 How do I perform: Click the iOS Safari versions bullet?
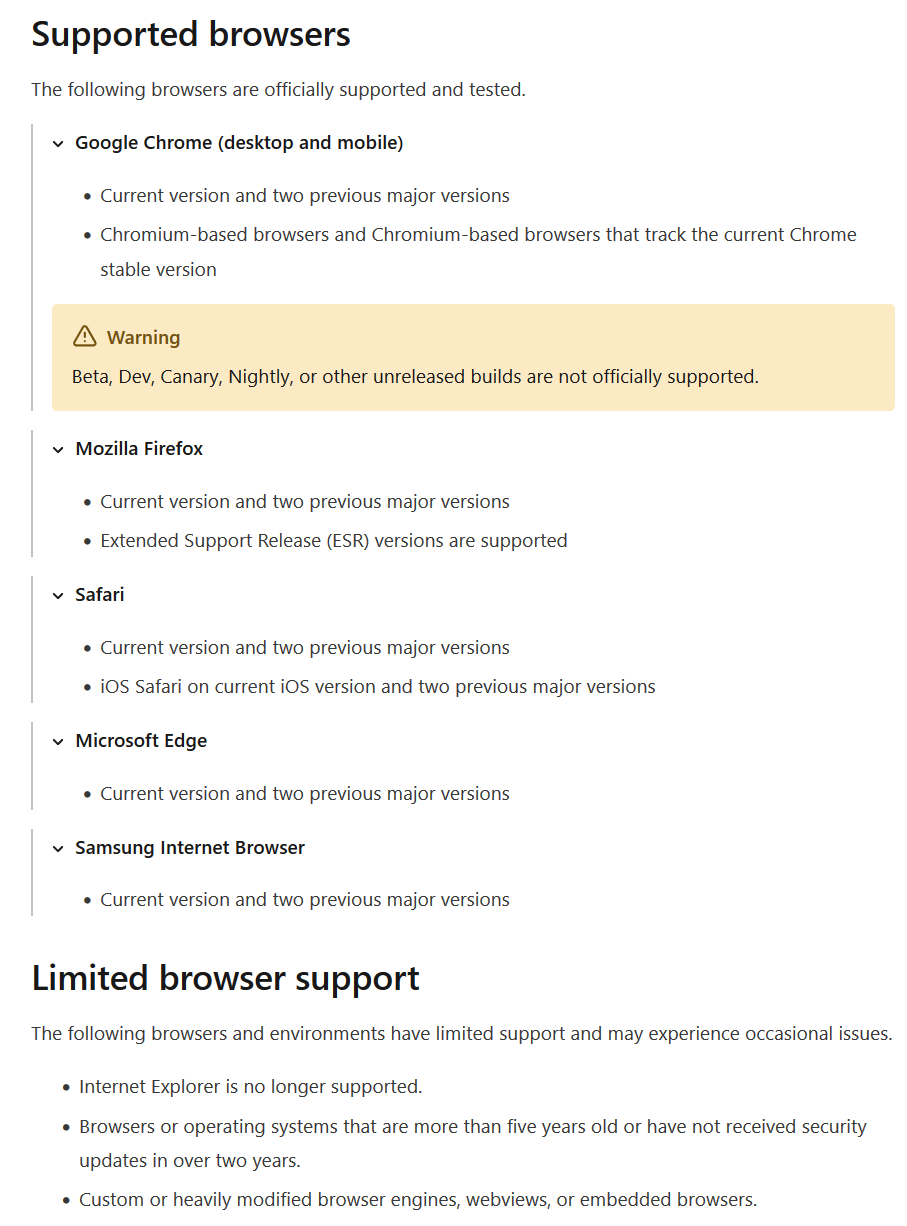(378, 687)
